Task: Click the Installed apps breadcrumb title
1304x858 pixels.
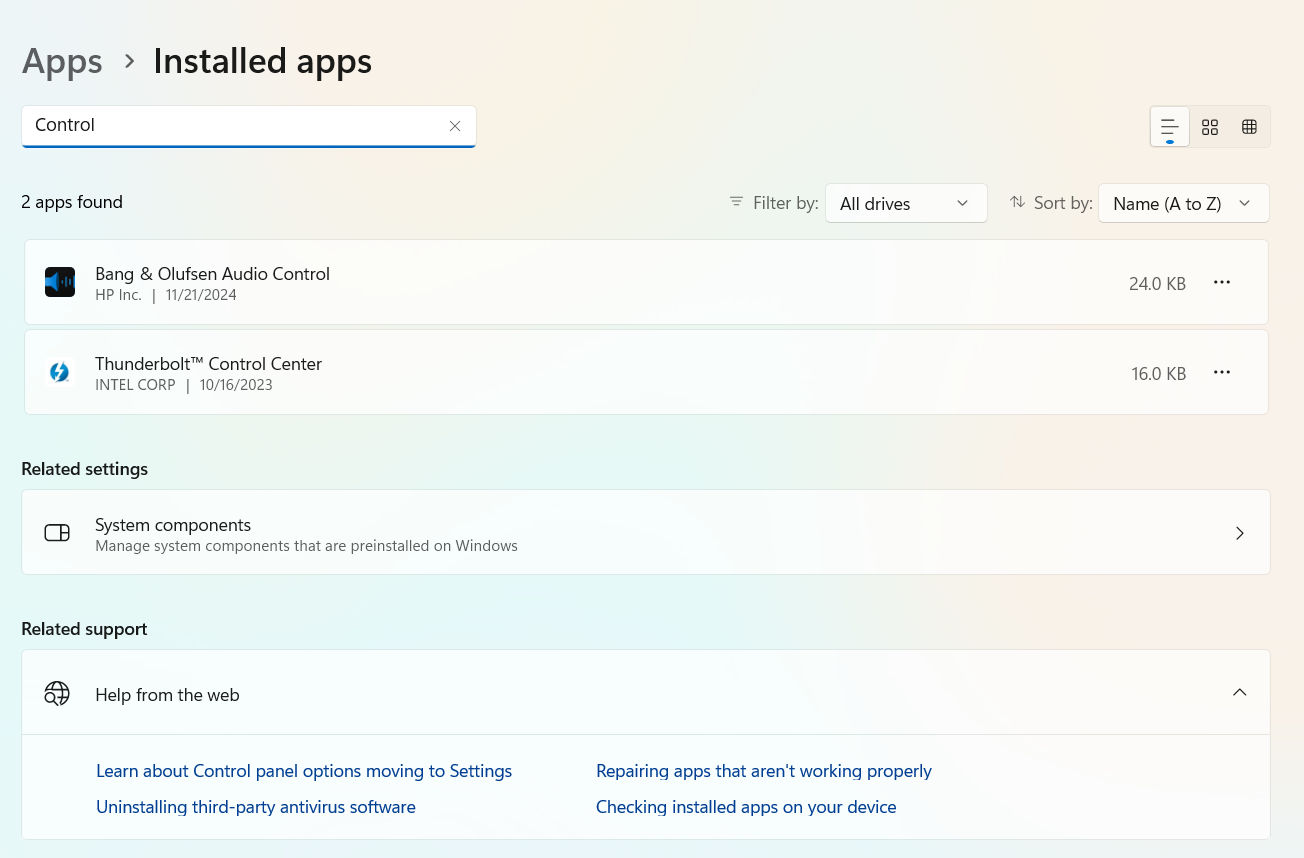Action: 262,61
